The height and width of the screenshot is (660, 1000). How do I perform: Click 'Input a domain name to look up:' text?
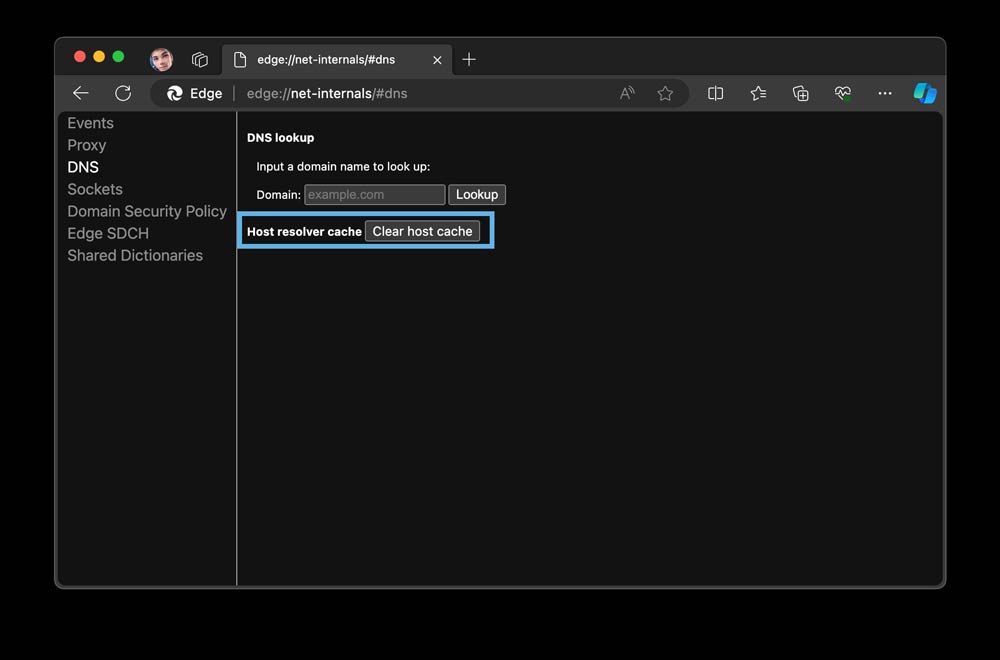tap(343, 166)
